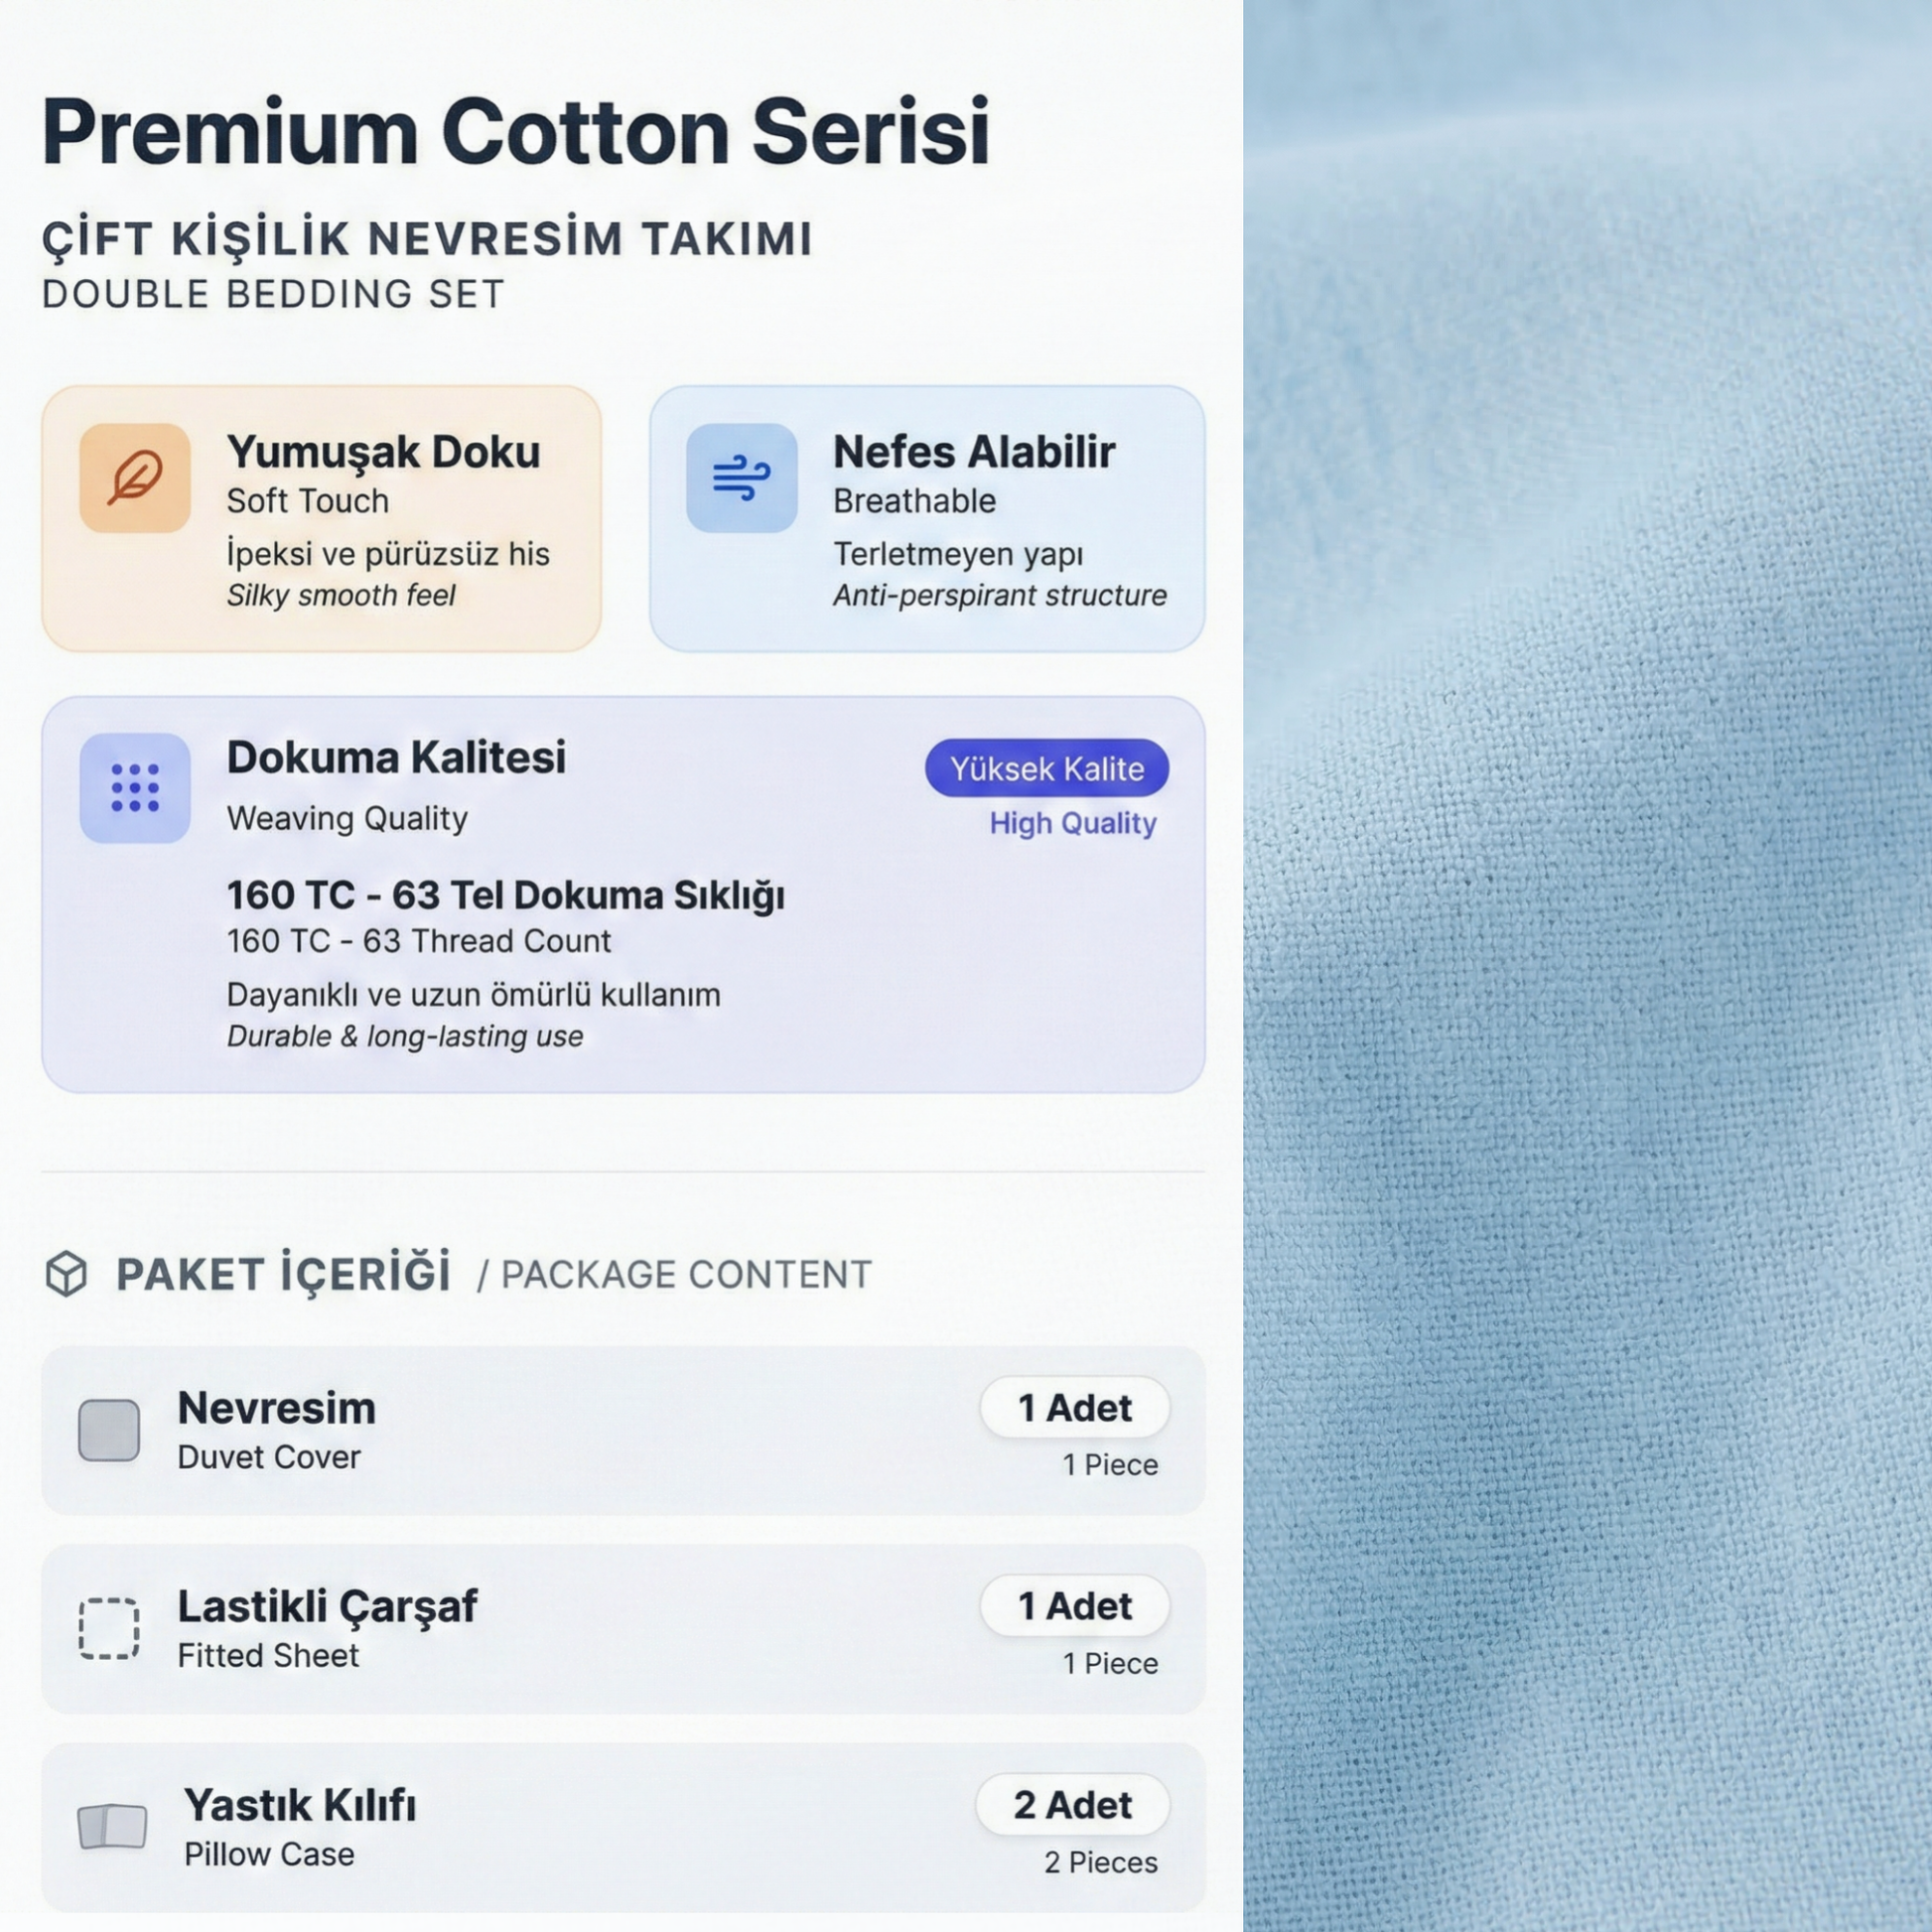Click the gray square Nevresim icon
The width and height of the screenshot is (1932, 1932).
pos(109,1430)
